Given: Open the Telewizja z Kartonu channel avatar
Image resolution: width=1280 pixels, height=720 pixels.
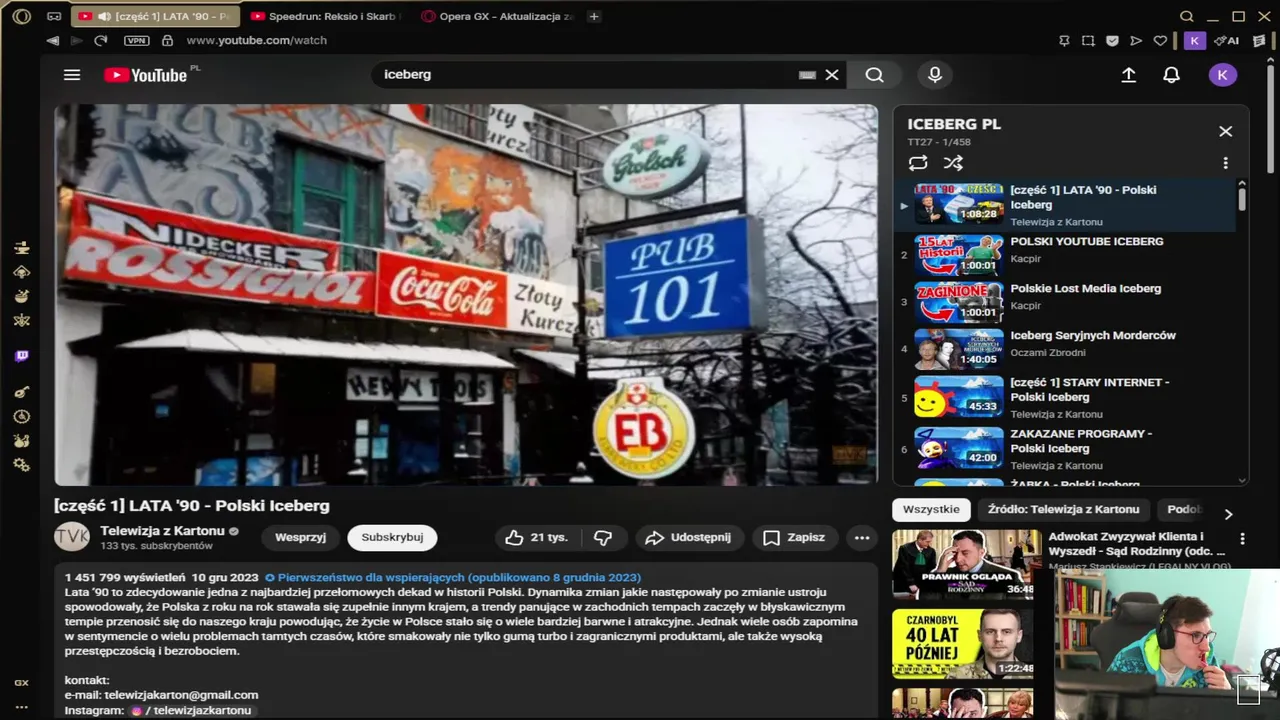Looking at the screenshot, I should click(x=72, y=537).
